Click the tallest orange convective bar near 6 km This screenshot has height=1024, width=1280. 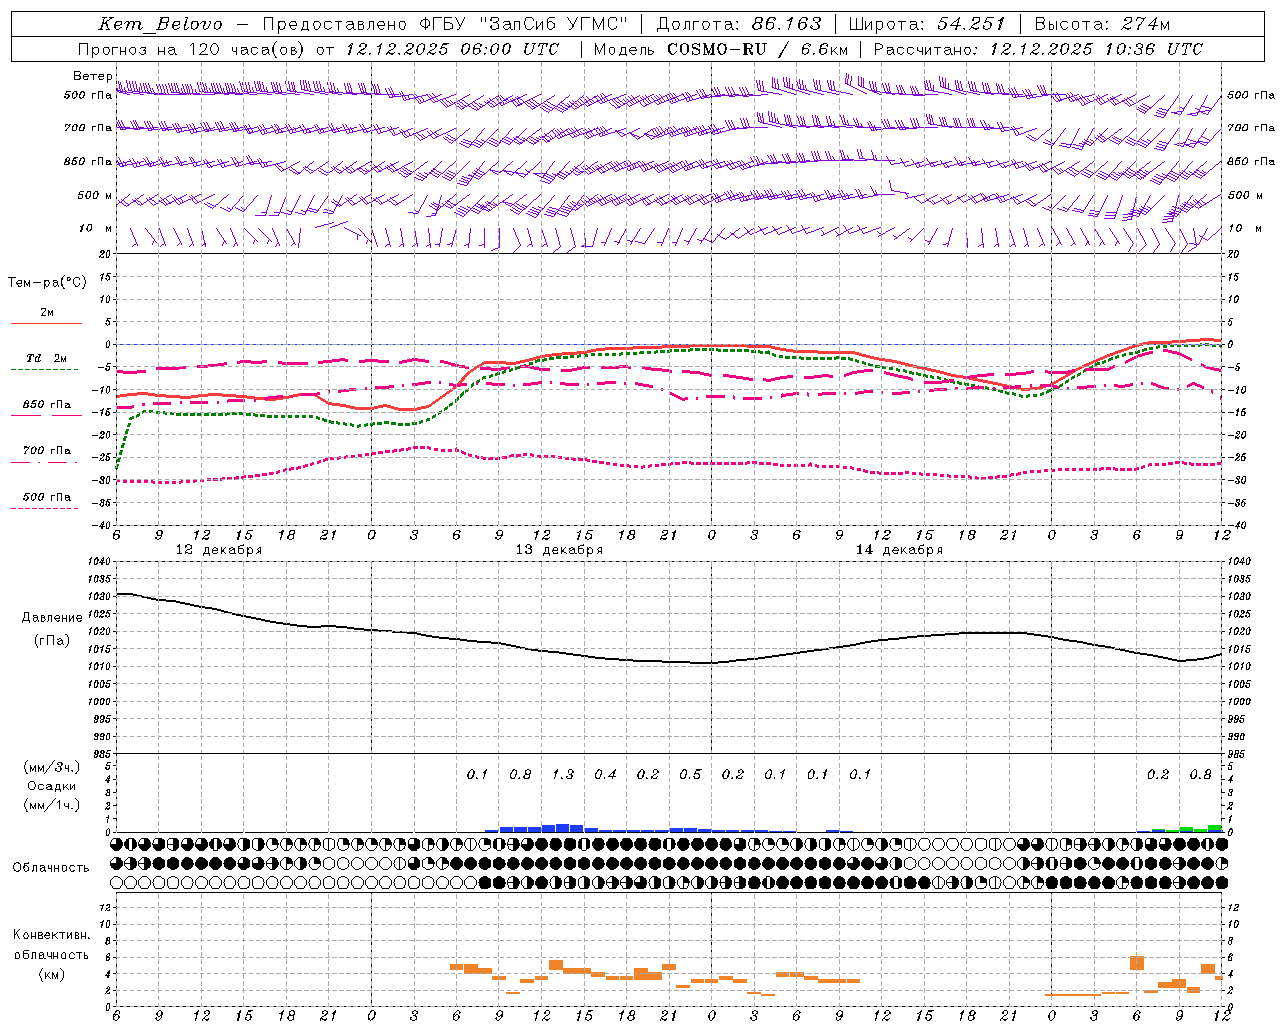(1137, 963)
